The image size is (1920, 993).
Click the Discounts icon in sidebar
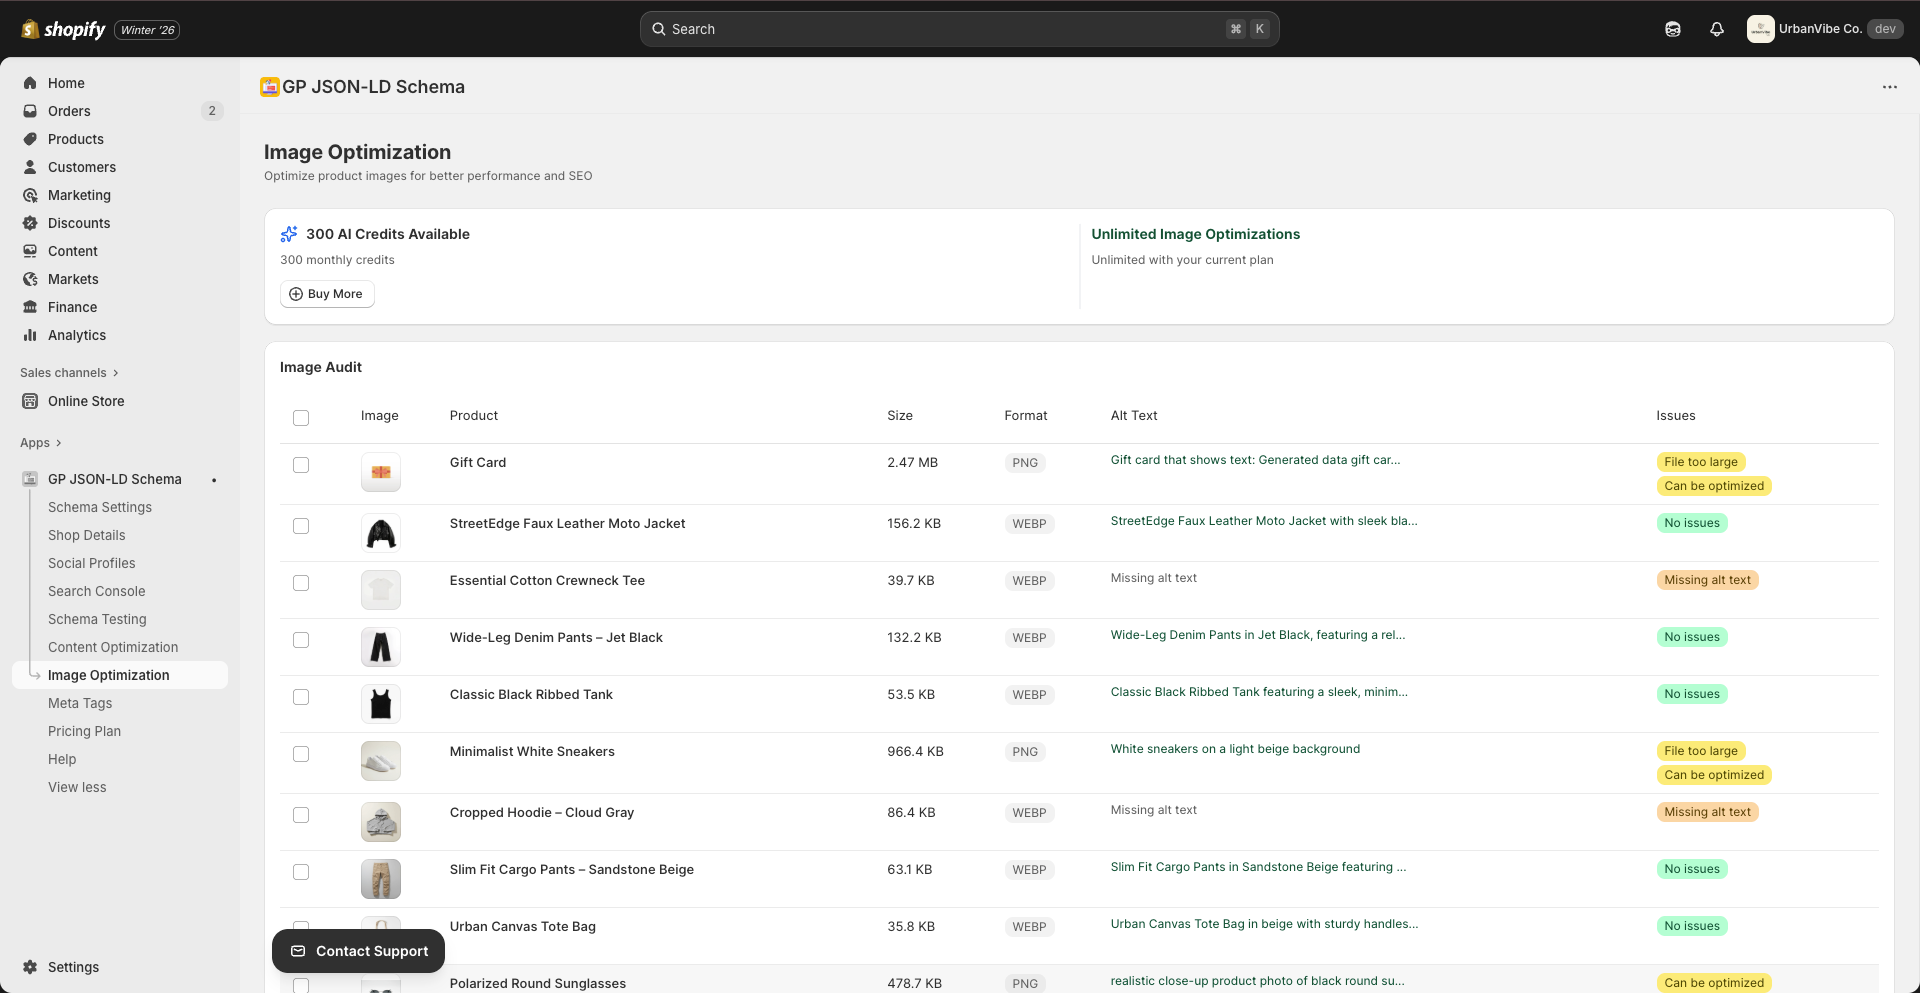coord(30,223)
